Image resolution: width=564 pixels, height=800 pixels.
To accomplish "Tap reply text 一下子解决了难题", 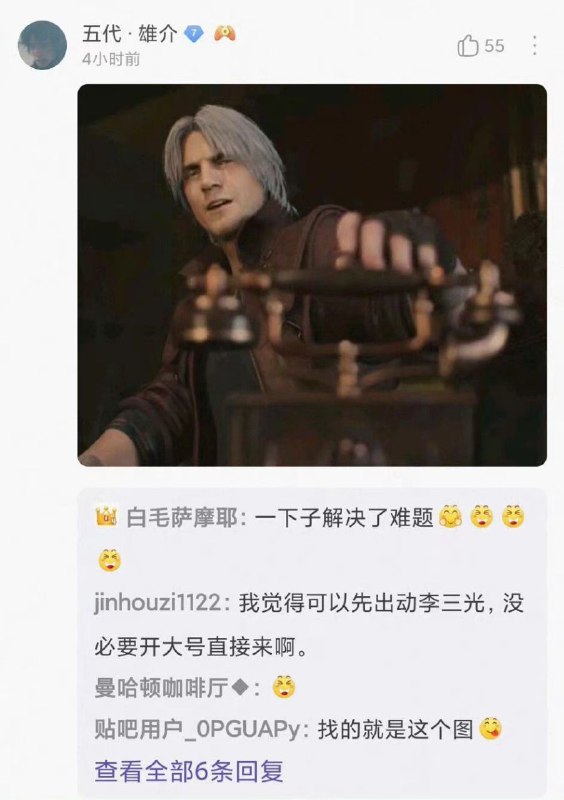I will (x=344, y=518).
